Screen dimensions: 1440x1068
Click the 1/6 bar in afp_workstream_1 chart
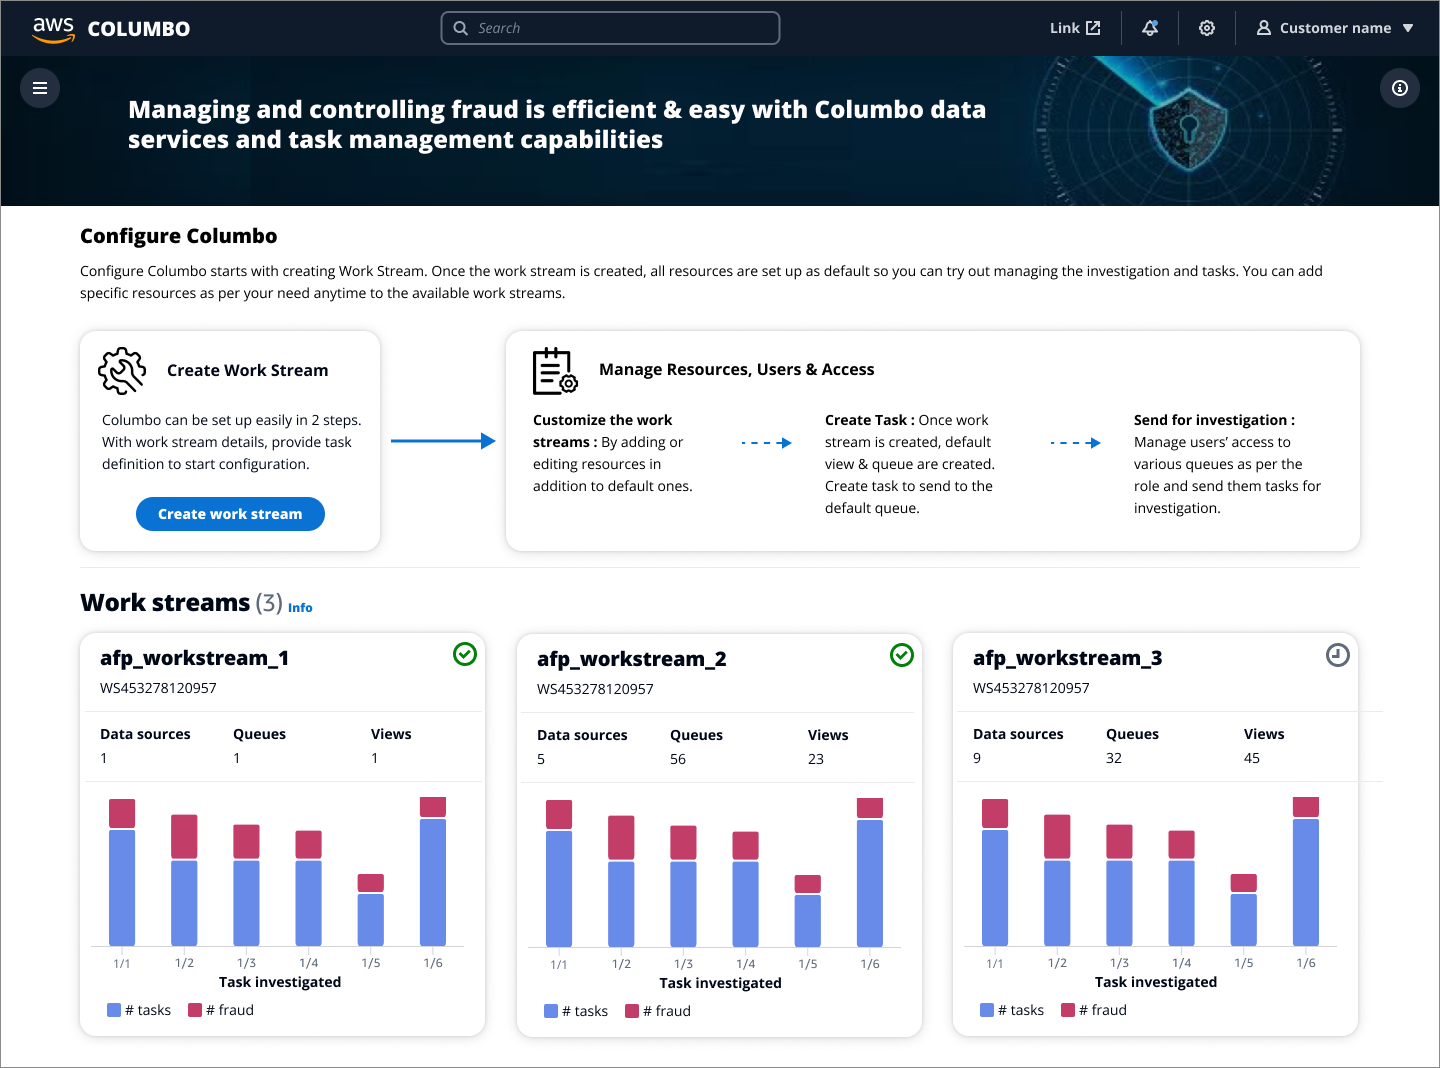433,871
